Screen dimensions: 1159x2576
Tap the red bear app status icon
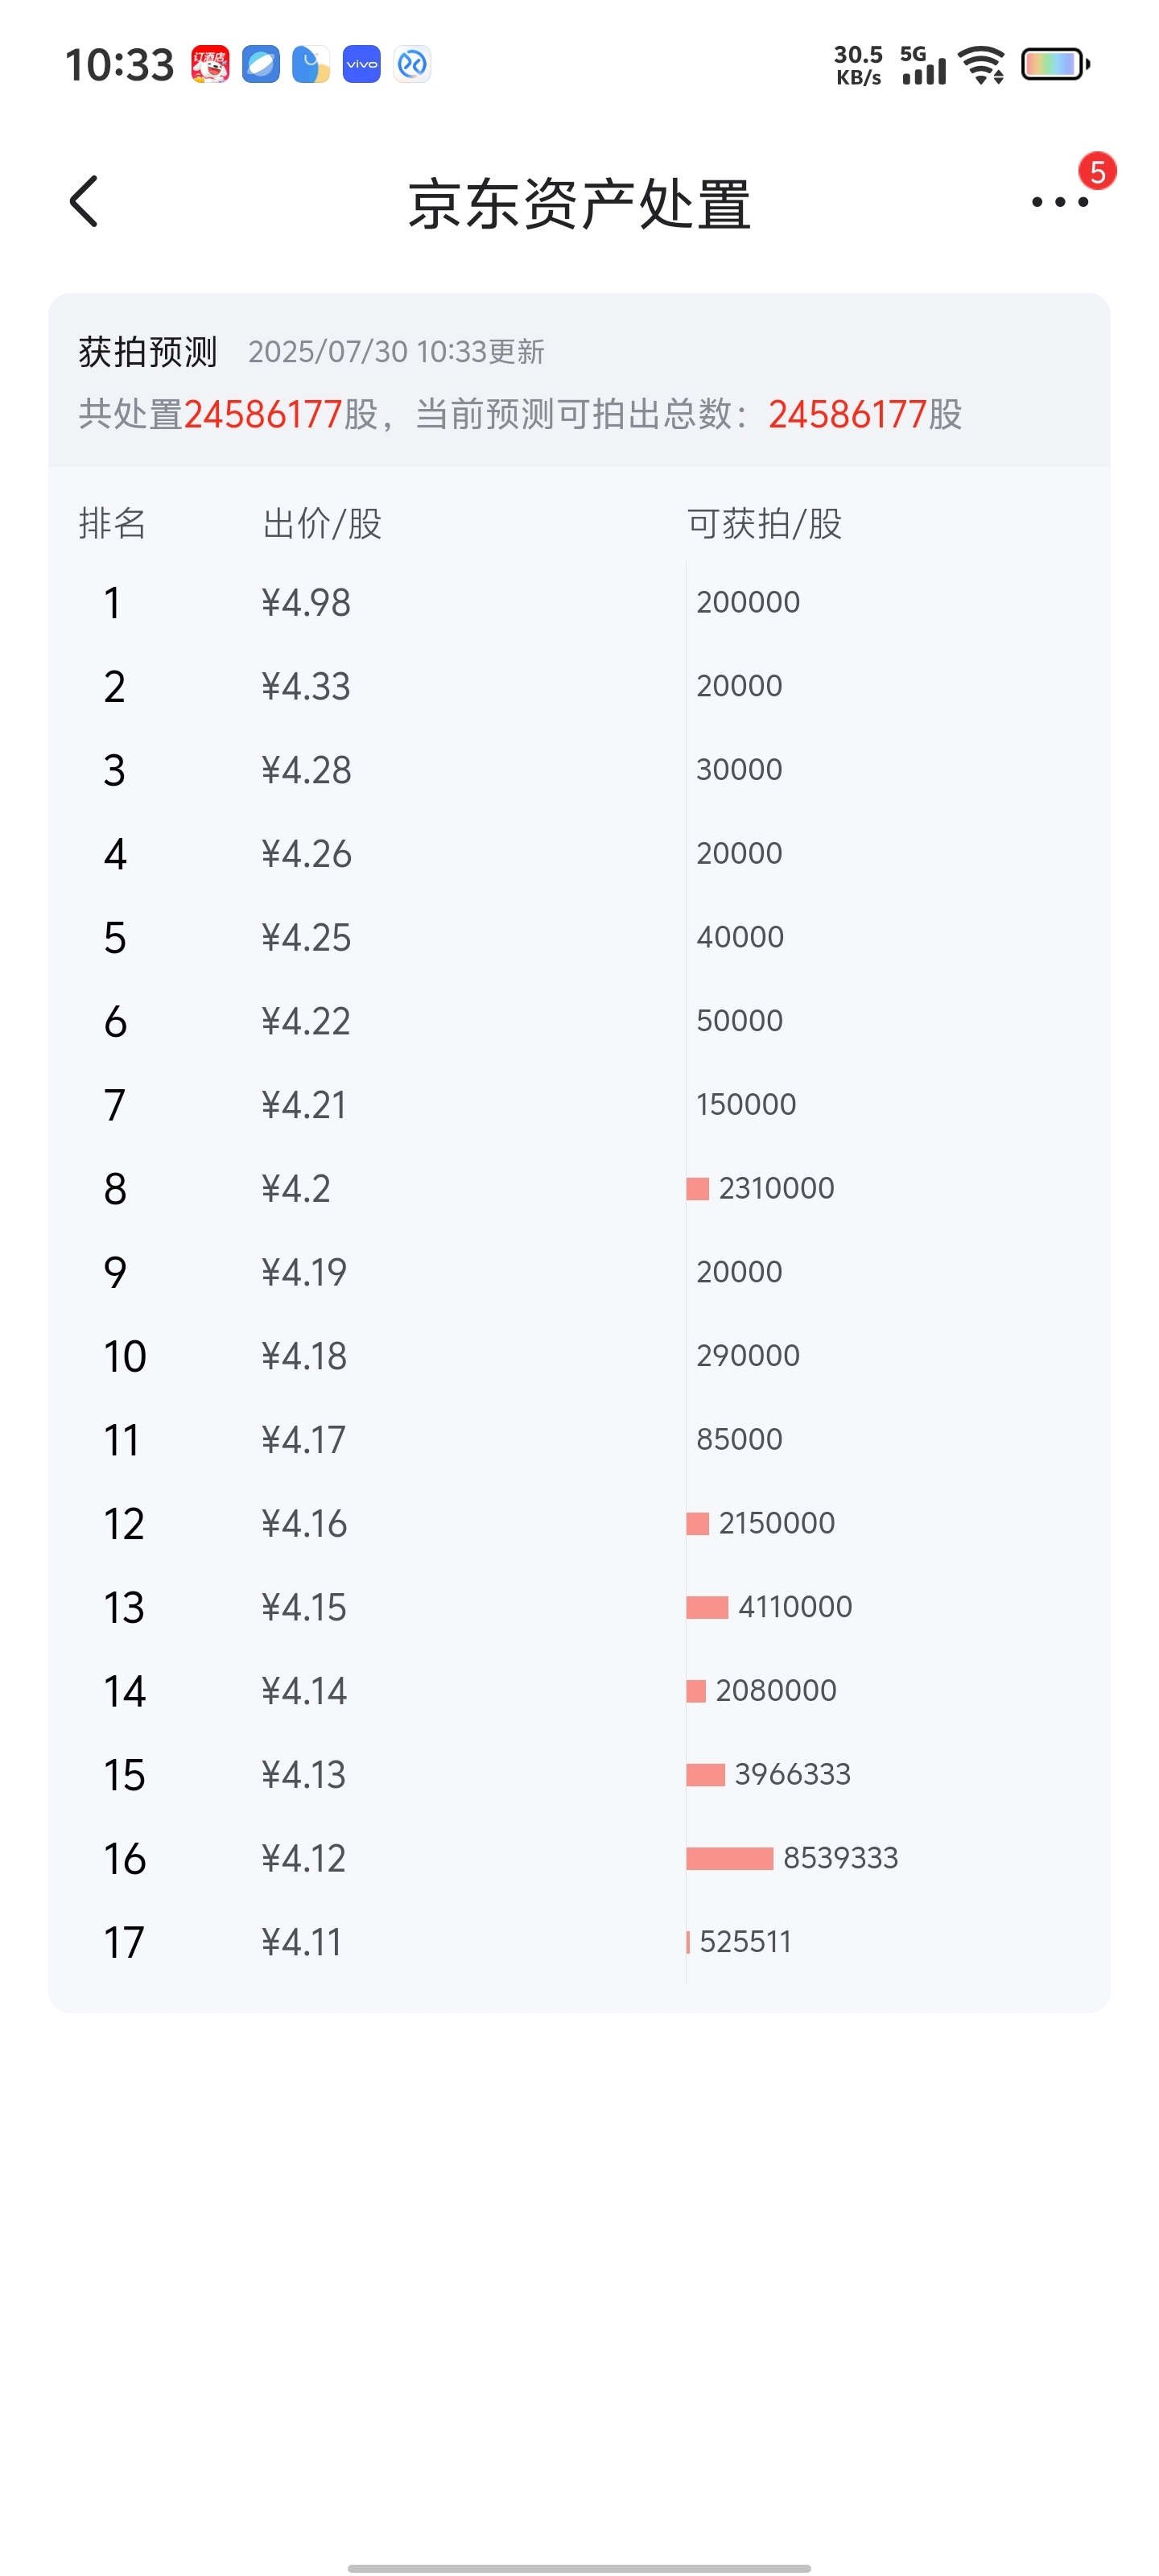click(210, 65)
